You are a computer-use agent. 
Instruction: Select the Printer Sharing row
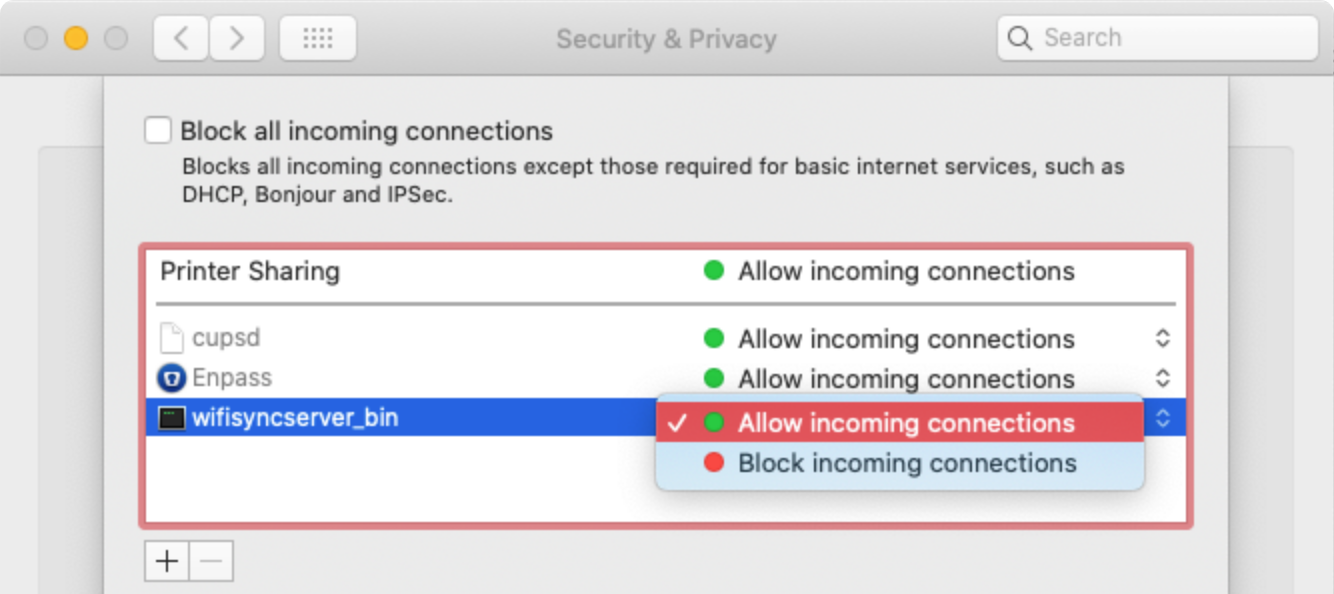point(666,272)
